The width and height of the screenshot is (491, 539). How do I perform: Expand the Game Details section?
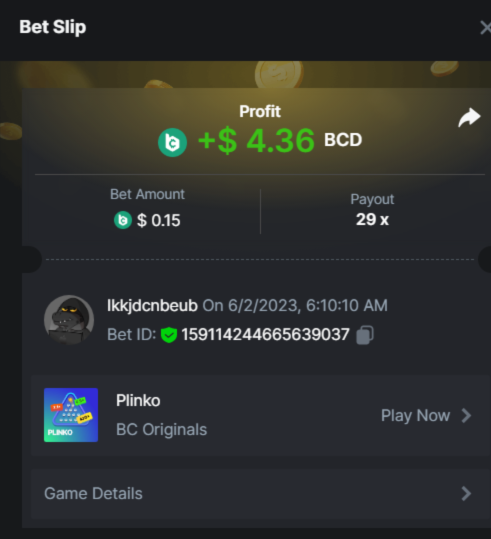point(261,494)
